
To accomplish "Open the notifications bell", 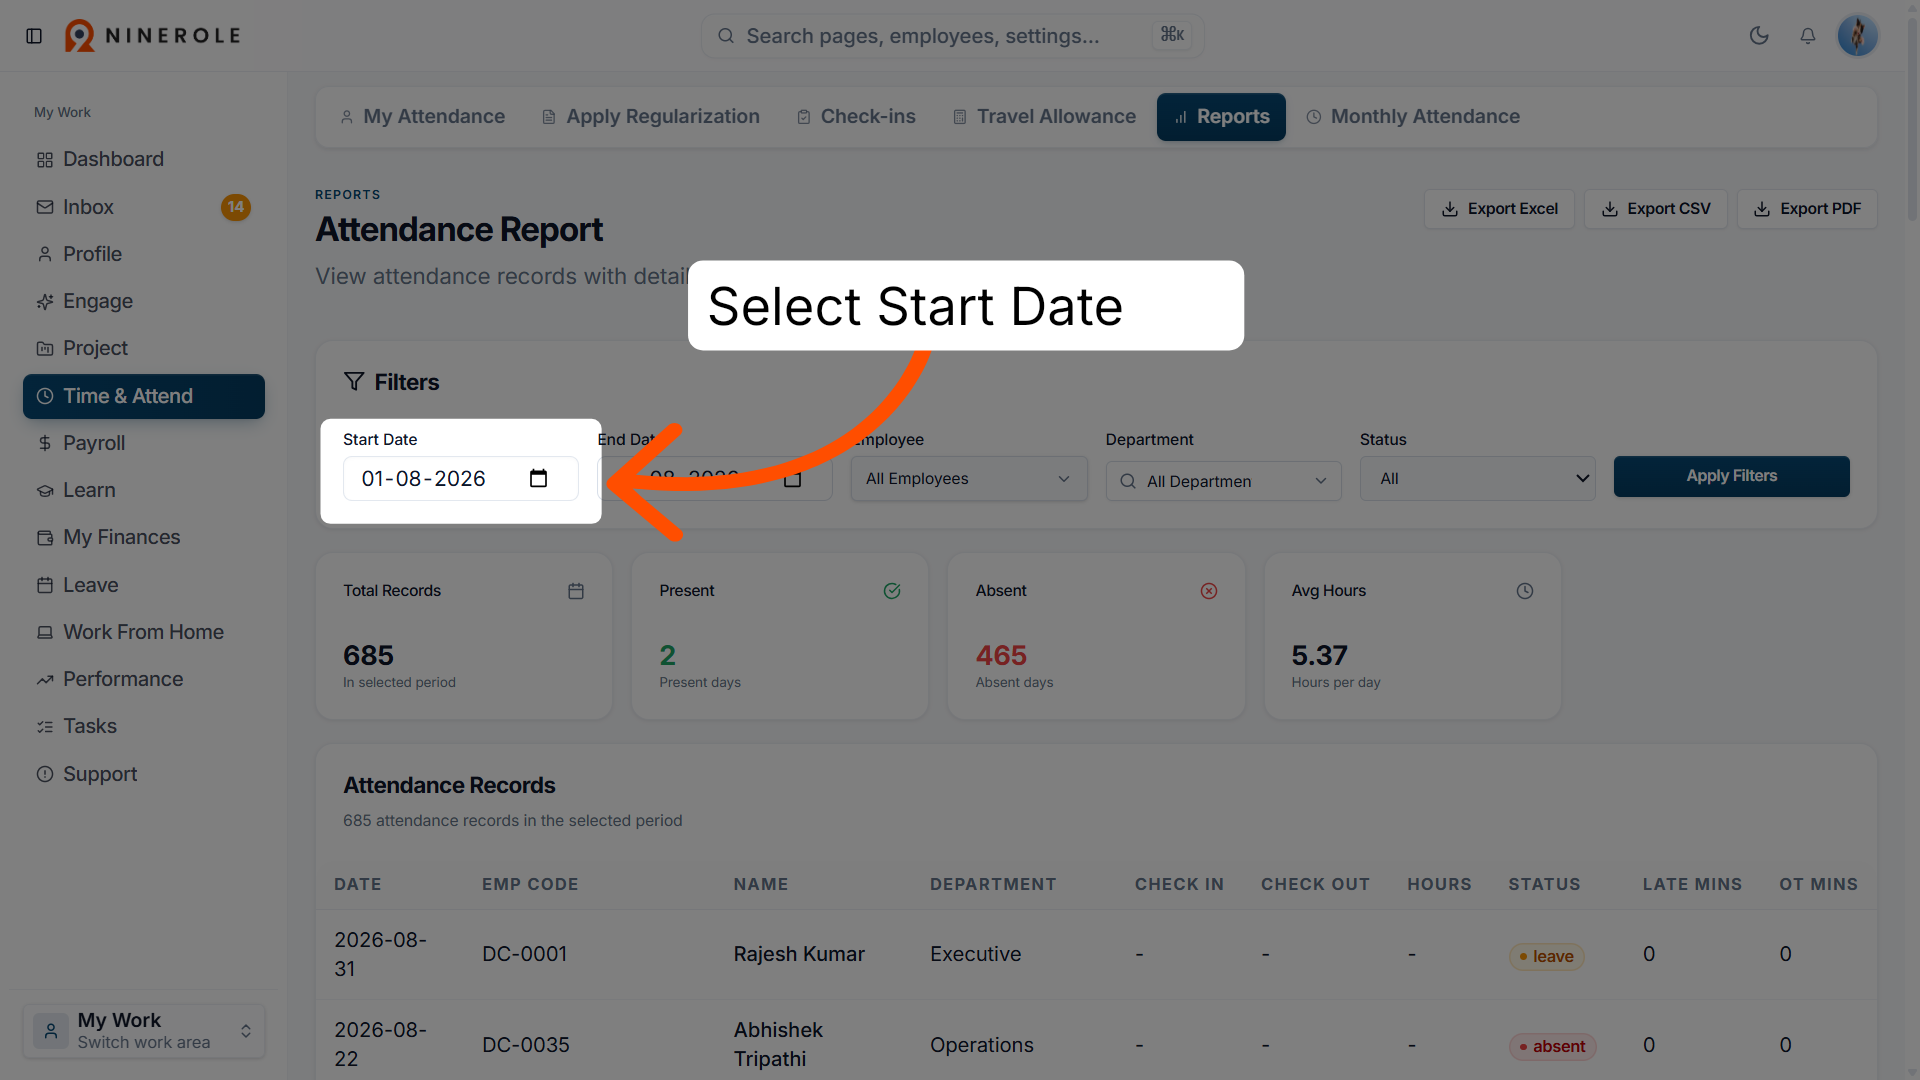I will point(1808,36).
